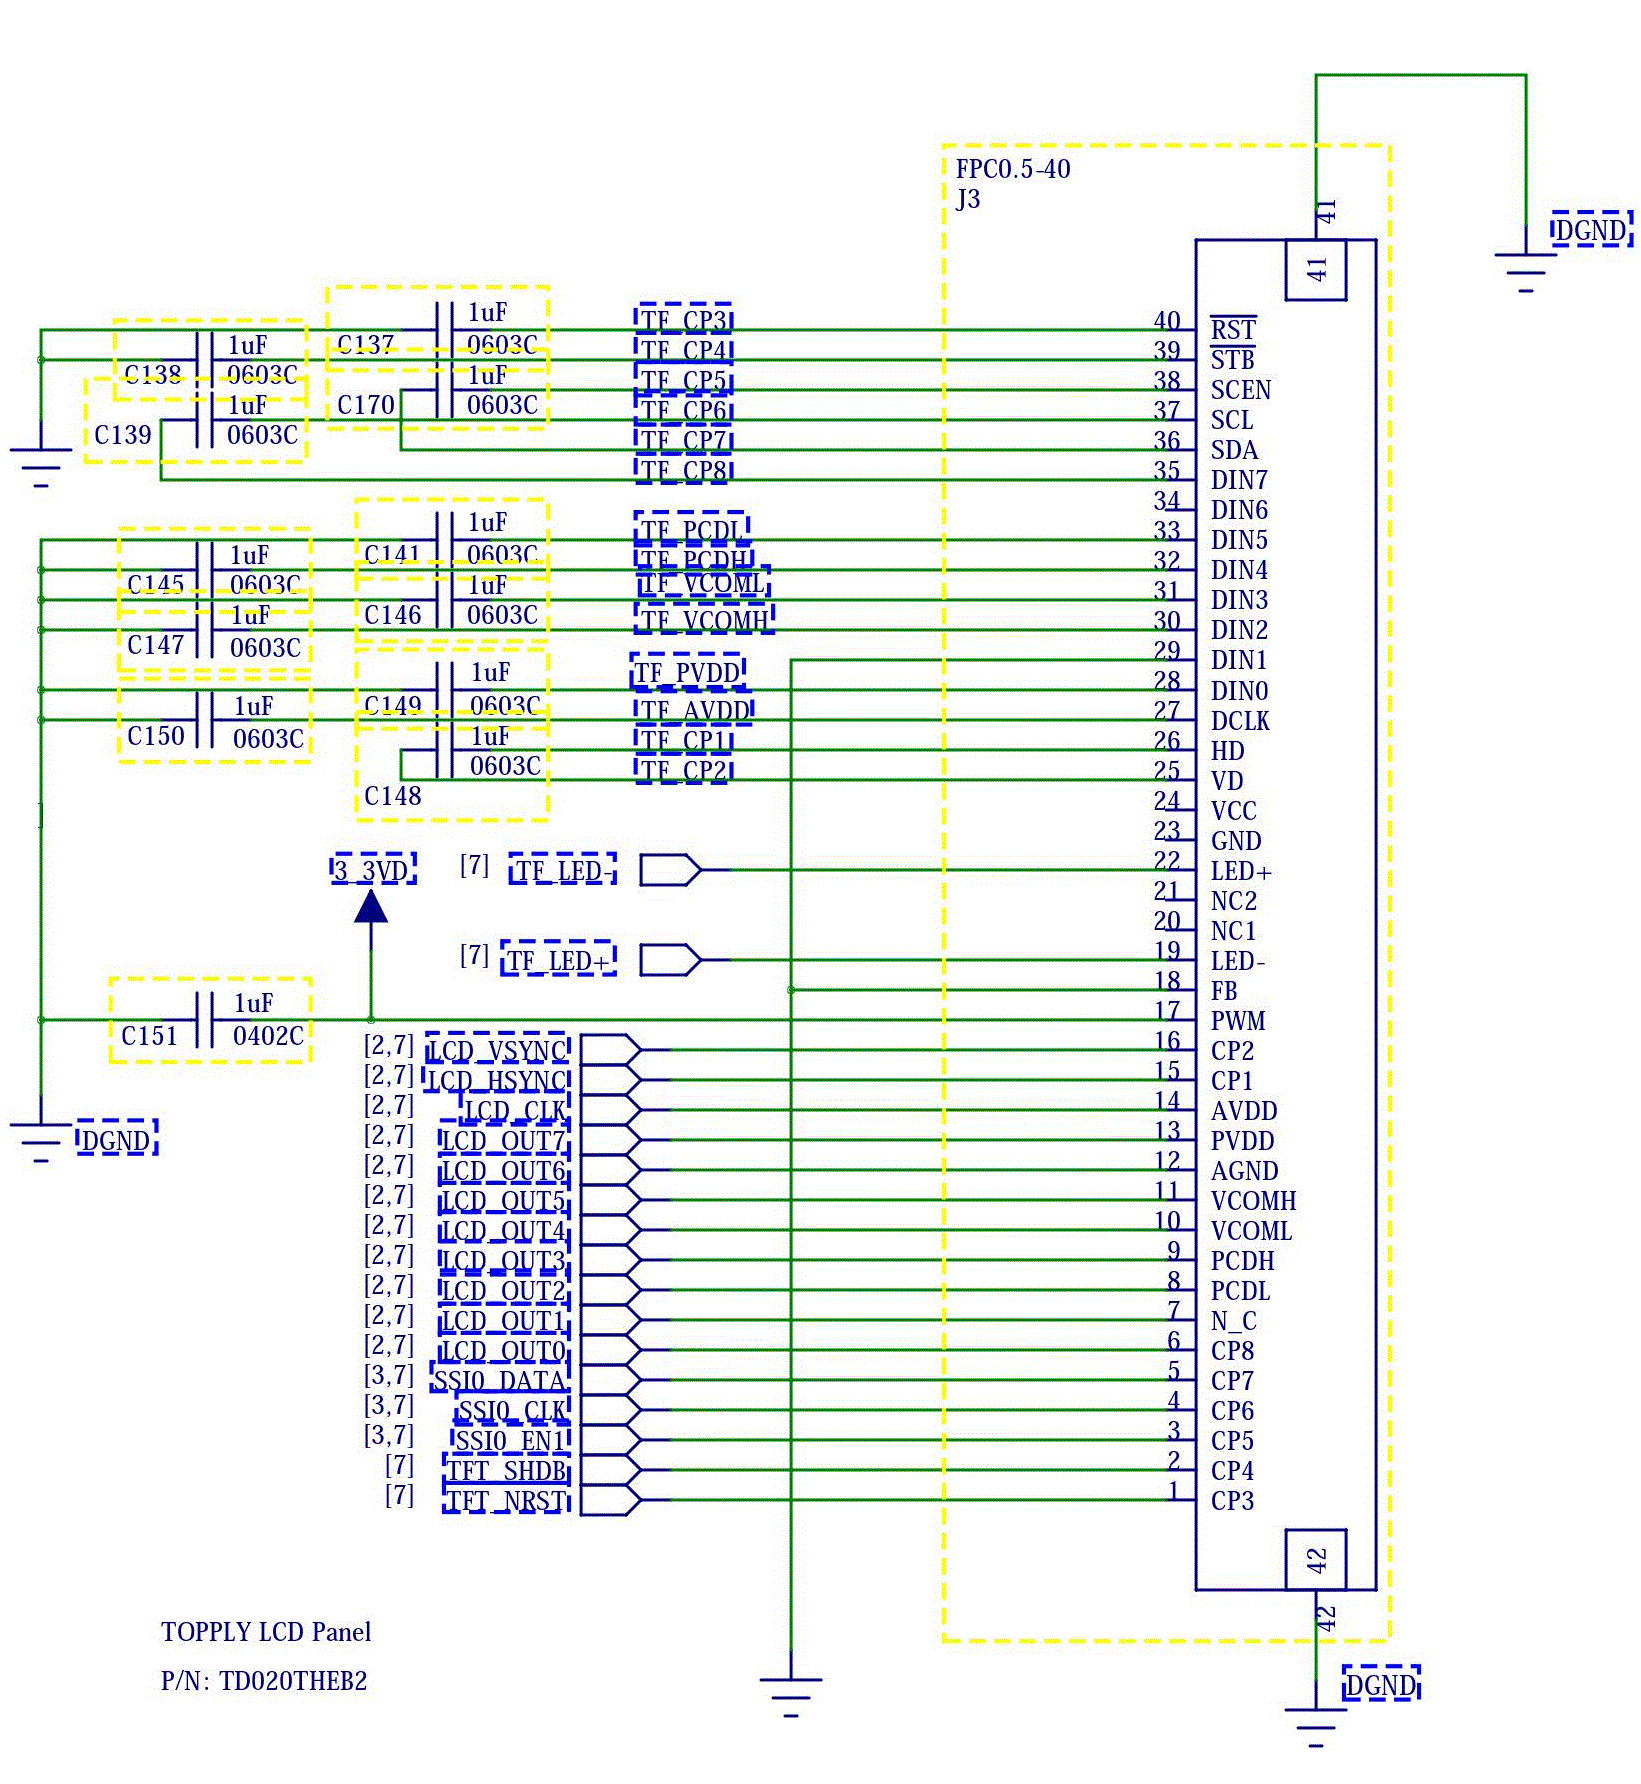1641x1784 pixels.
Task: Select the TF_CP3 net label
Action: pyautogui.click(x=684, y=320)
